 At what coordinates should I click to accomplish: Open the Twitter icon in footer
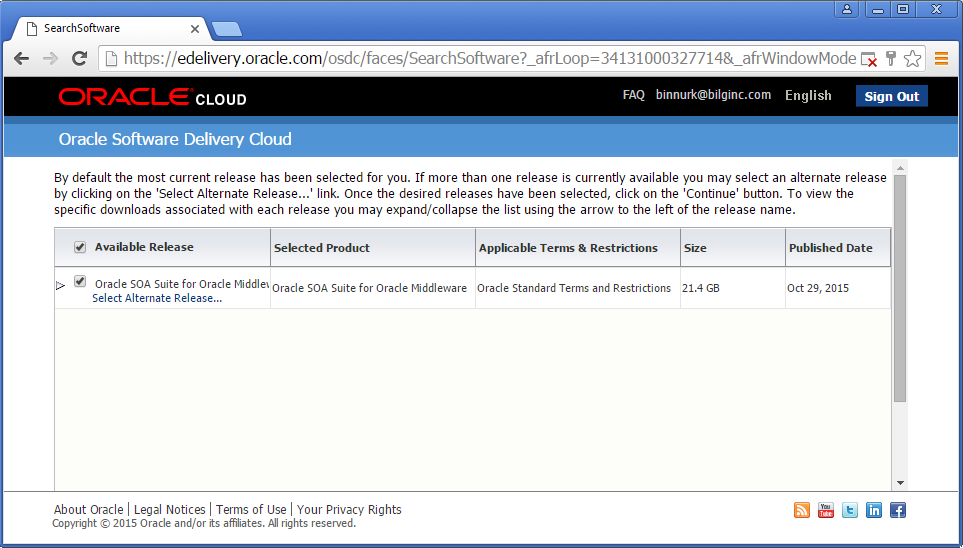(849, 510)
